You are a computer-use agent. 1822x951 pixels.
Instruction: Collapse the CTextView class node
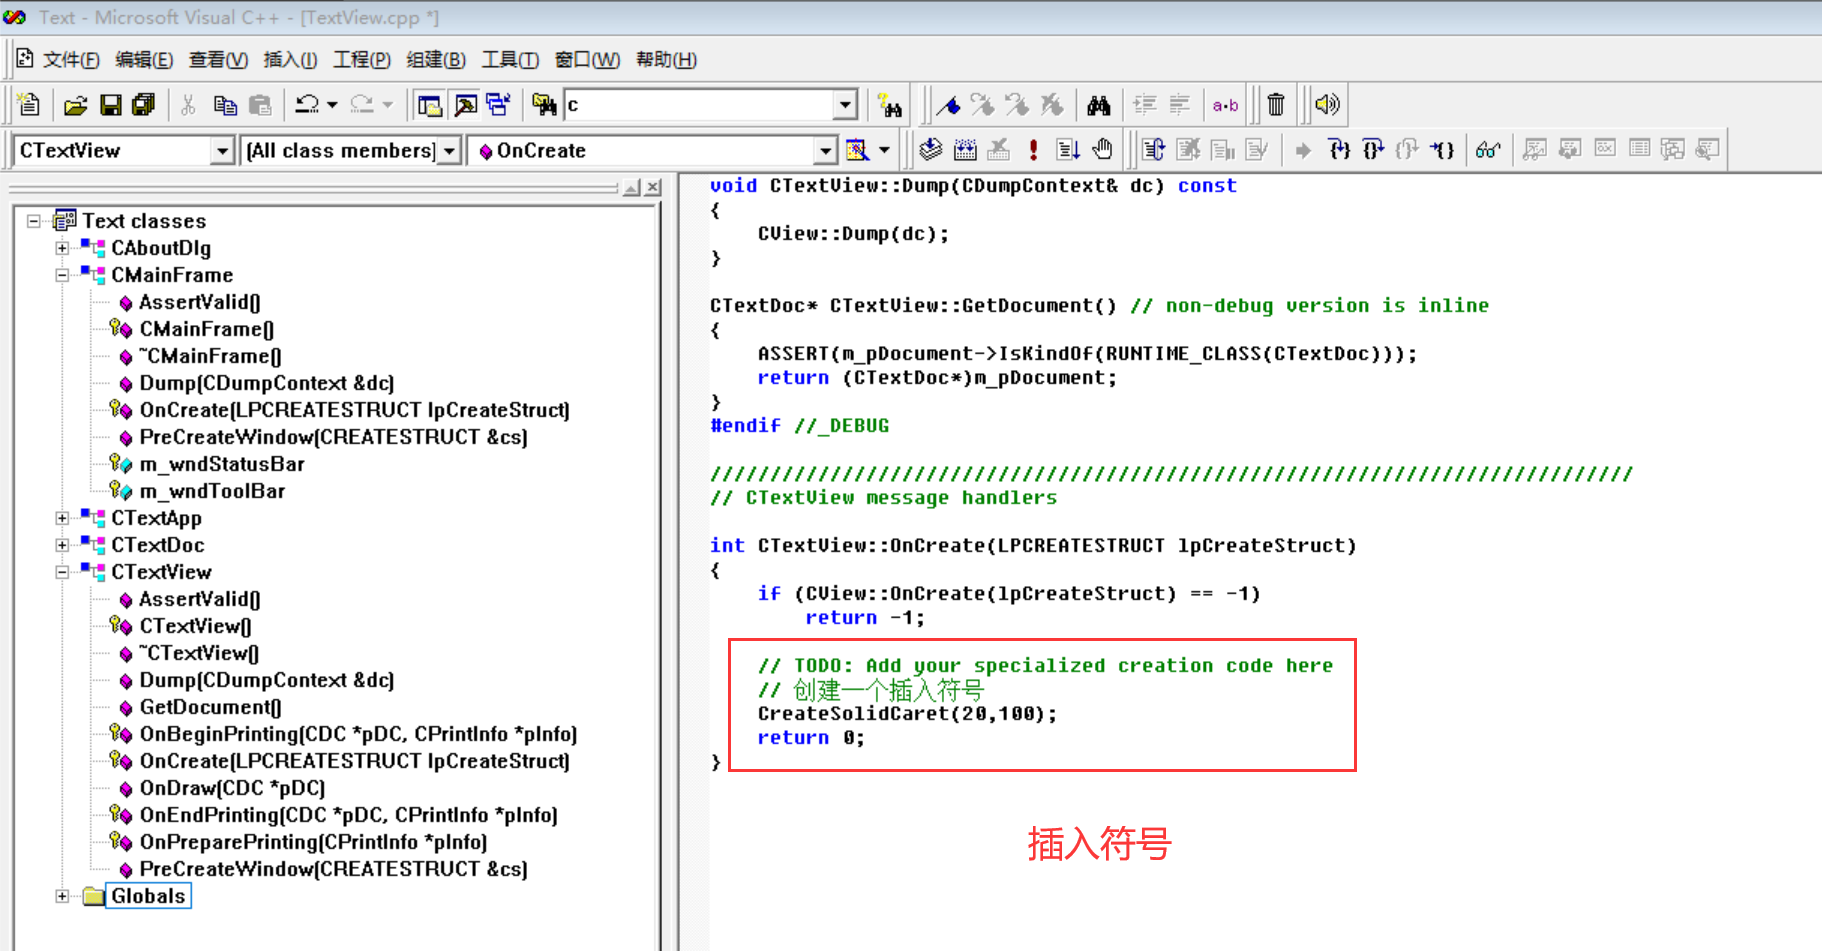point(62,572)
